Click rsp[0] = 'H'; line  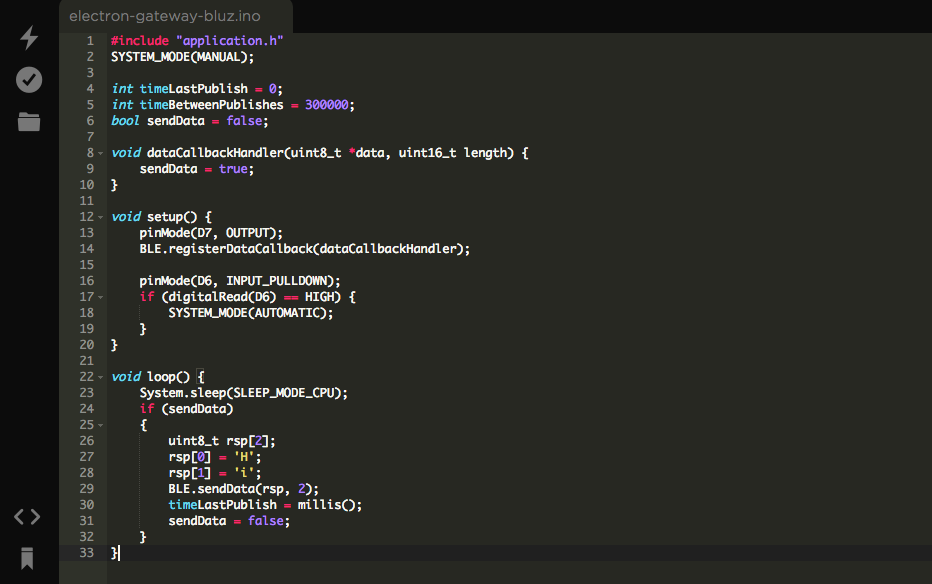(x=215, y=457)
